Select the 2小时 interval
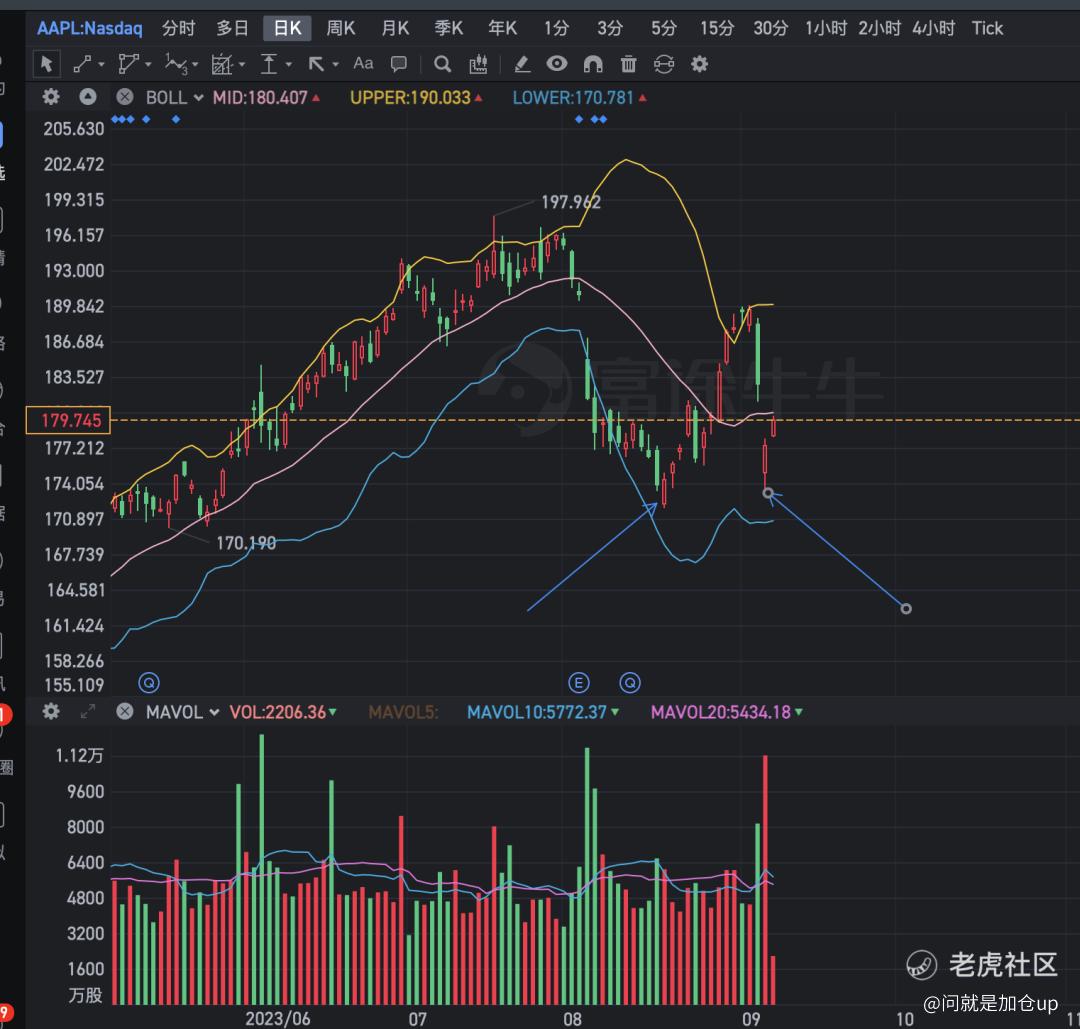 [880, 28]
